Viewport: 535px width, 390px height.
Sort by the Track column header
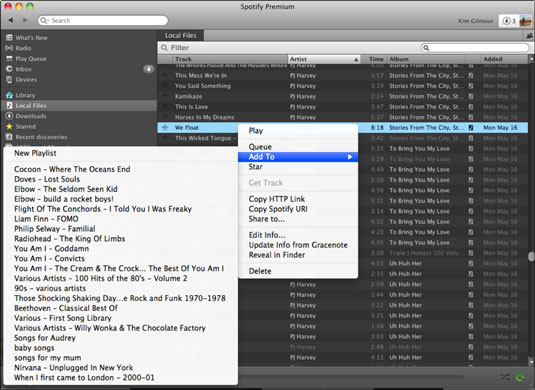tap(230, 59)
